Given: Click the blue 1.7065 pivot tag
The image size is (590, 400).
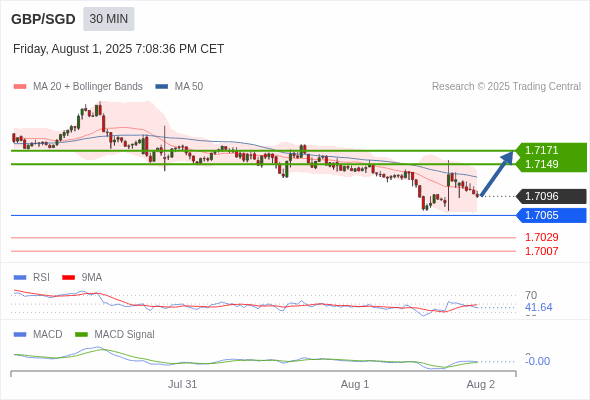Looking at the screenshot, I should click(551, 216).
